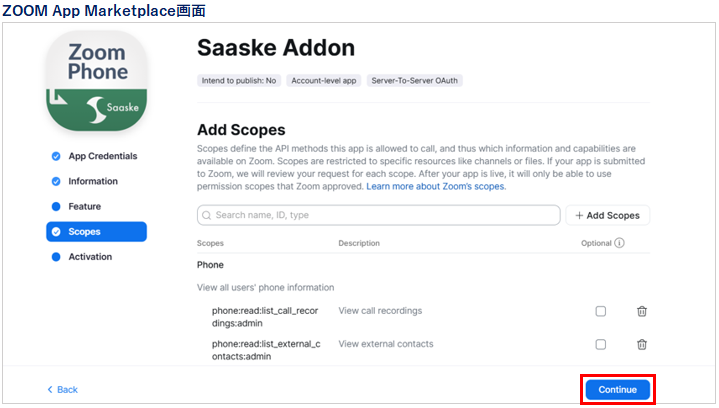Go to the Feature section

[x=84, y=206]
